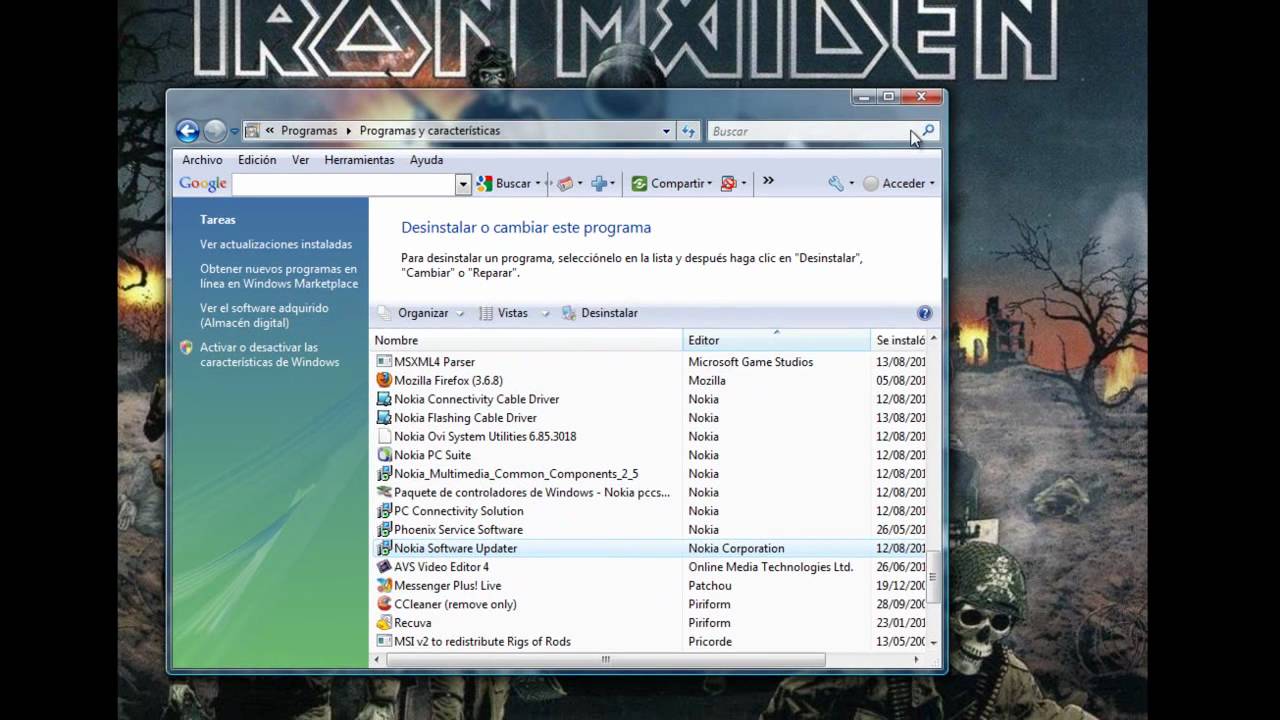Select Nokia Software Updater icon

click(x=384, y=548)
